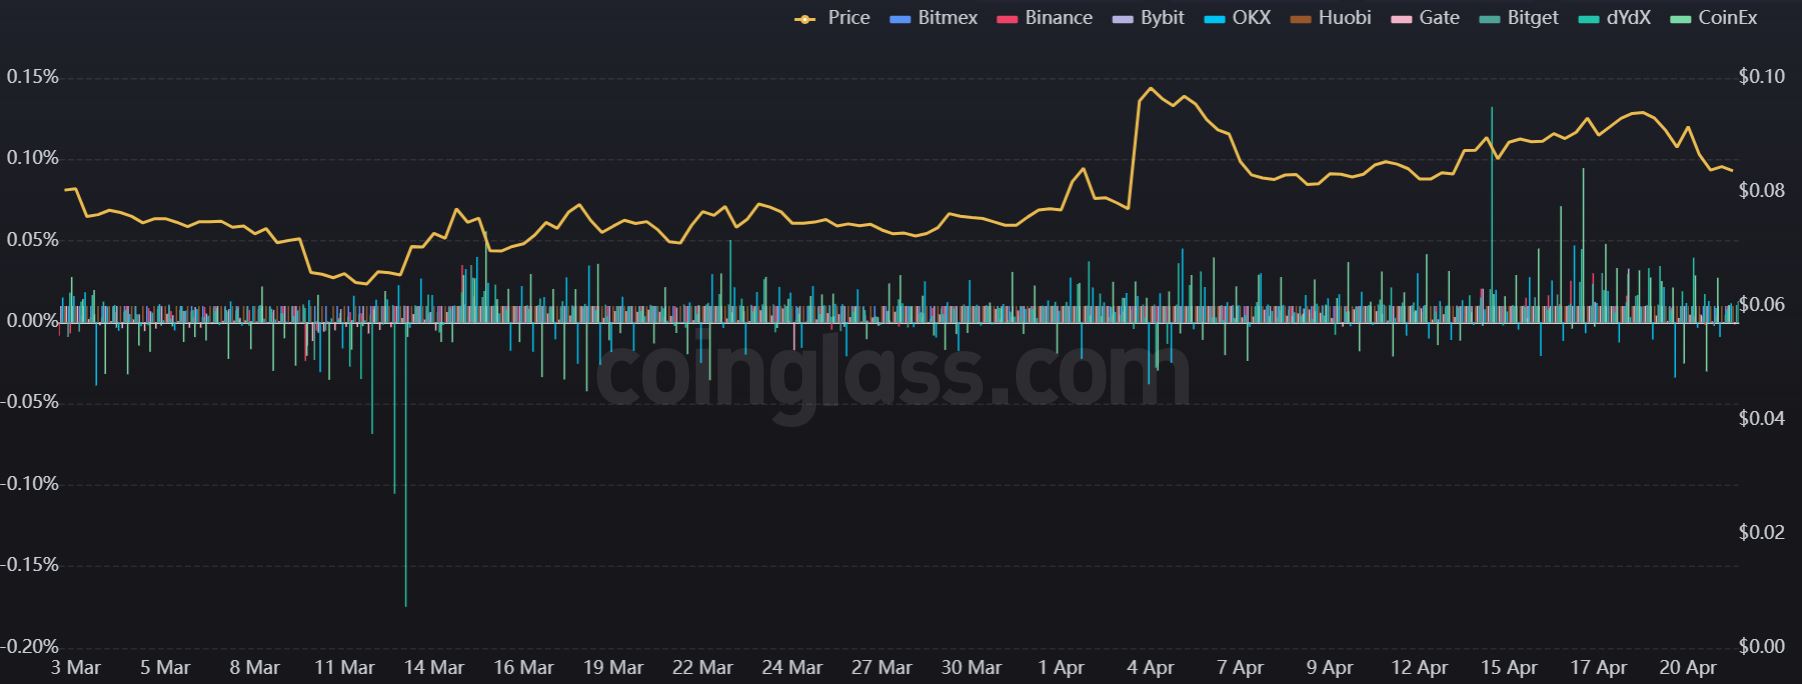Click the Huobi brown legend marker
This screenshot has width=1802, height=684.
(1302, 19)
